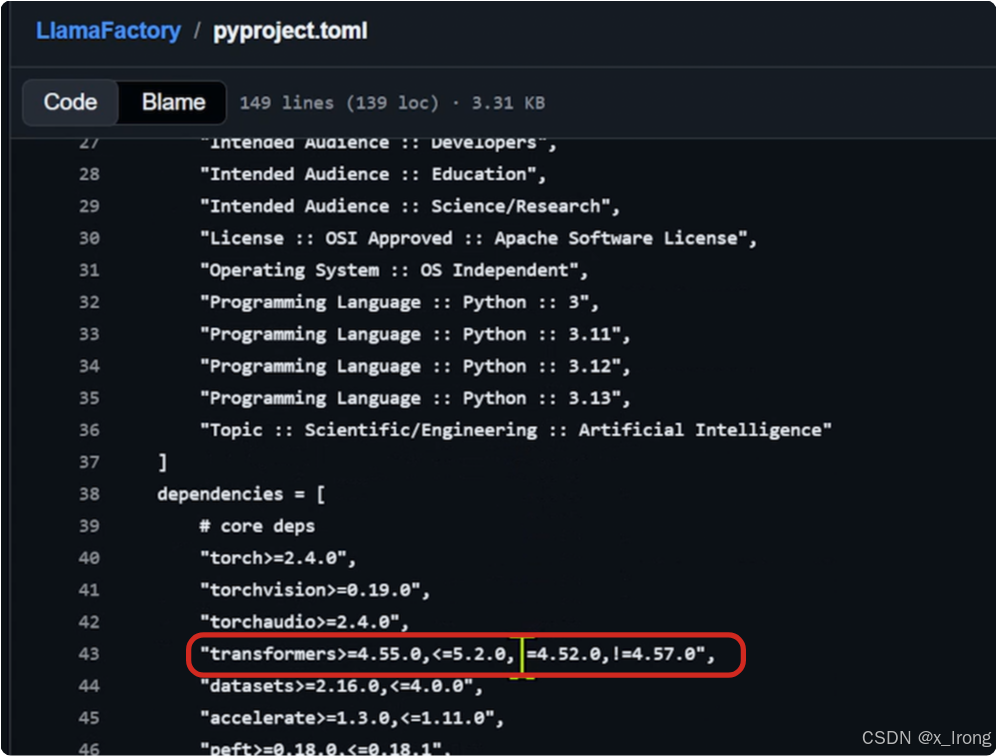Click the 'Intended Audience :: Science/Research' line

(x=410, y=206)
